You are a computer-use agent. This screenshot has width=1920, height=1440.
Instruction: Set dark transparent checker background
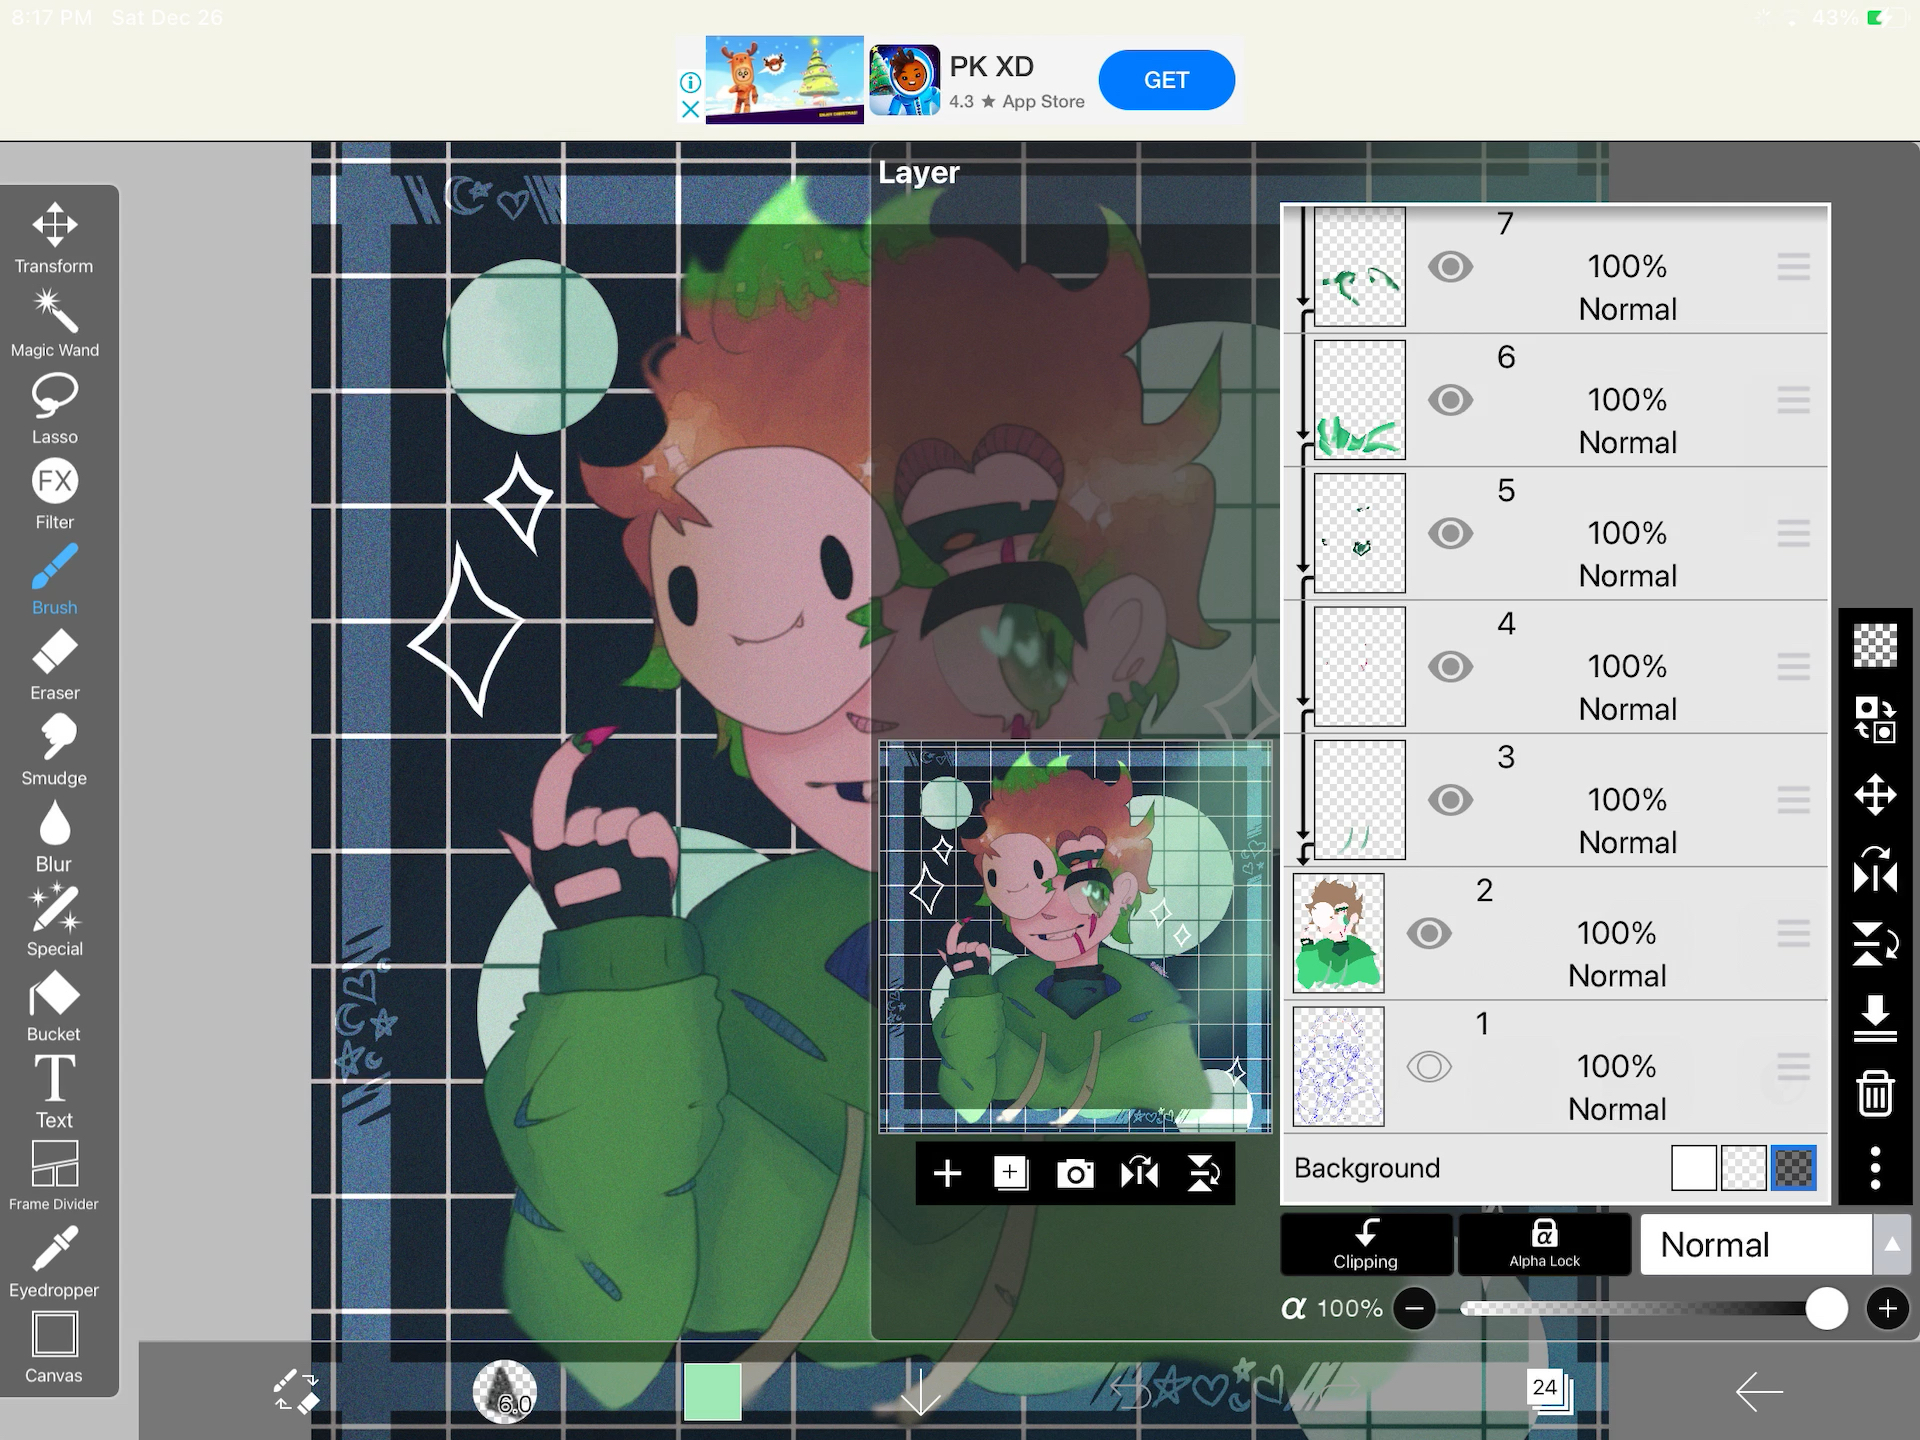(1793, 1168)
